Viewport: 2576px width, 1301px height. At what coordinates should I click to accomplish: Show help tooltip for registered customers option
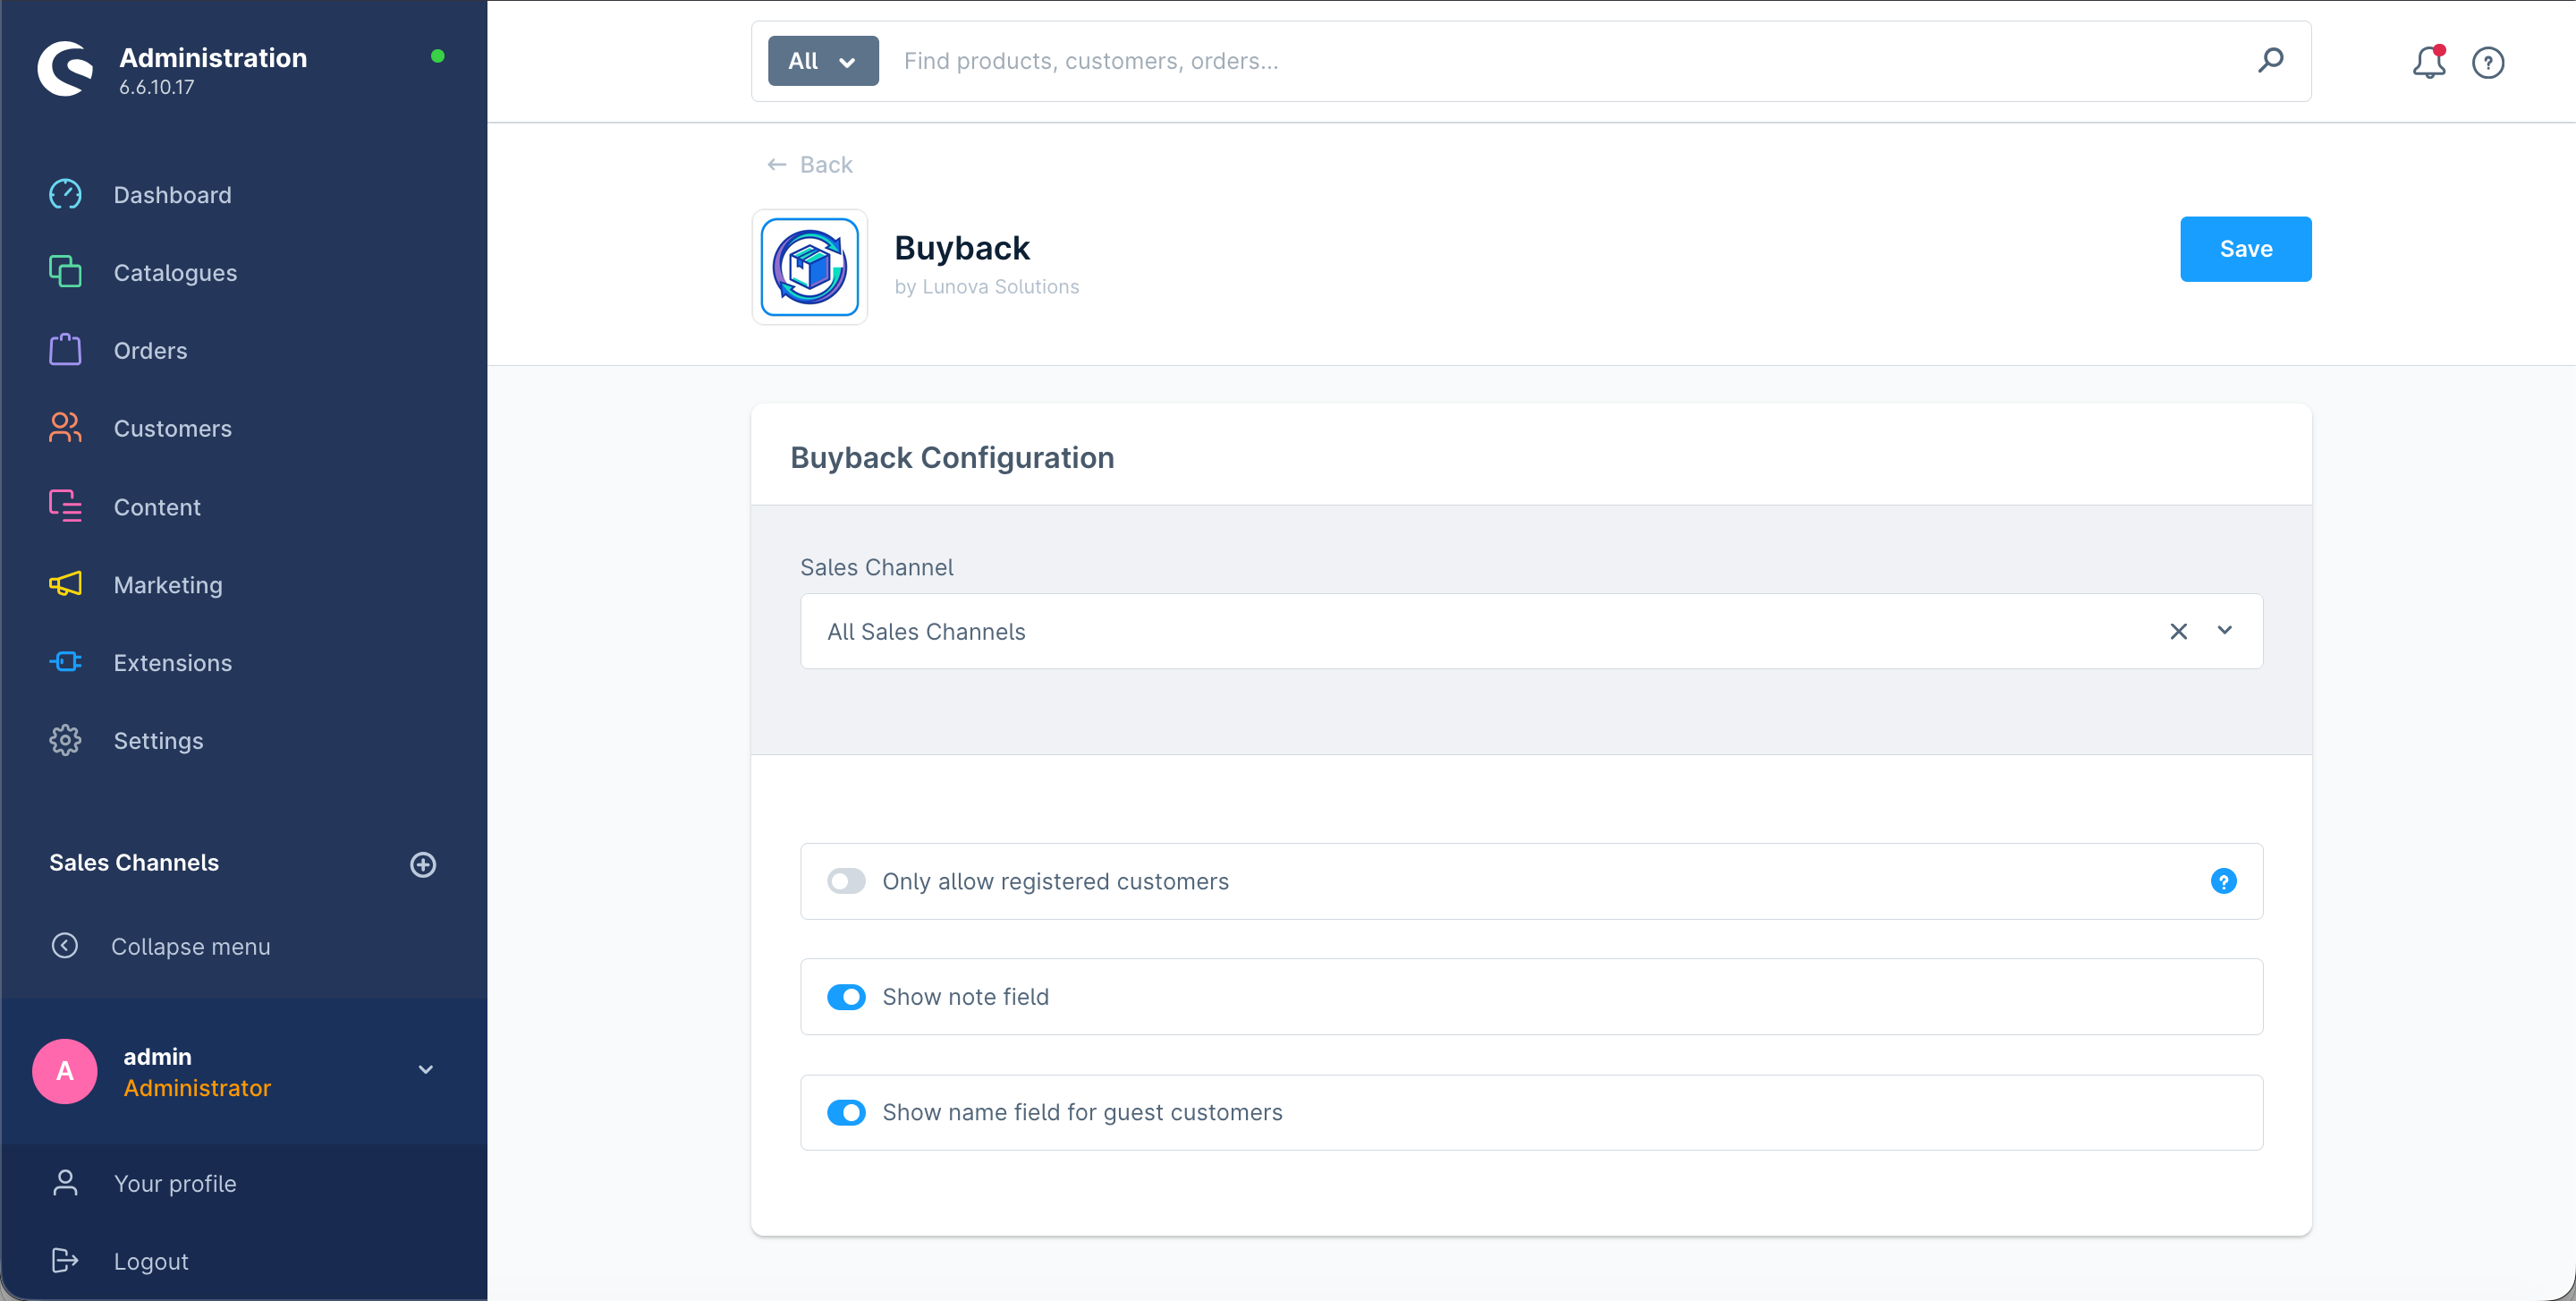tap(2223, 881)
